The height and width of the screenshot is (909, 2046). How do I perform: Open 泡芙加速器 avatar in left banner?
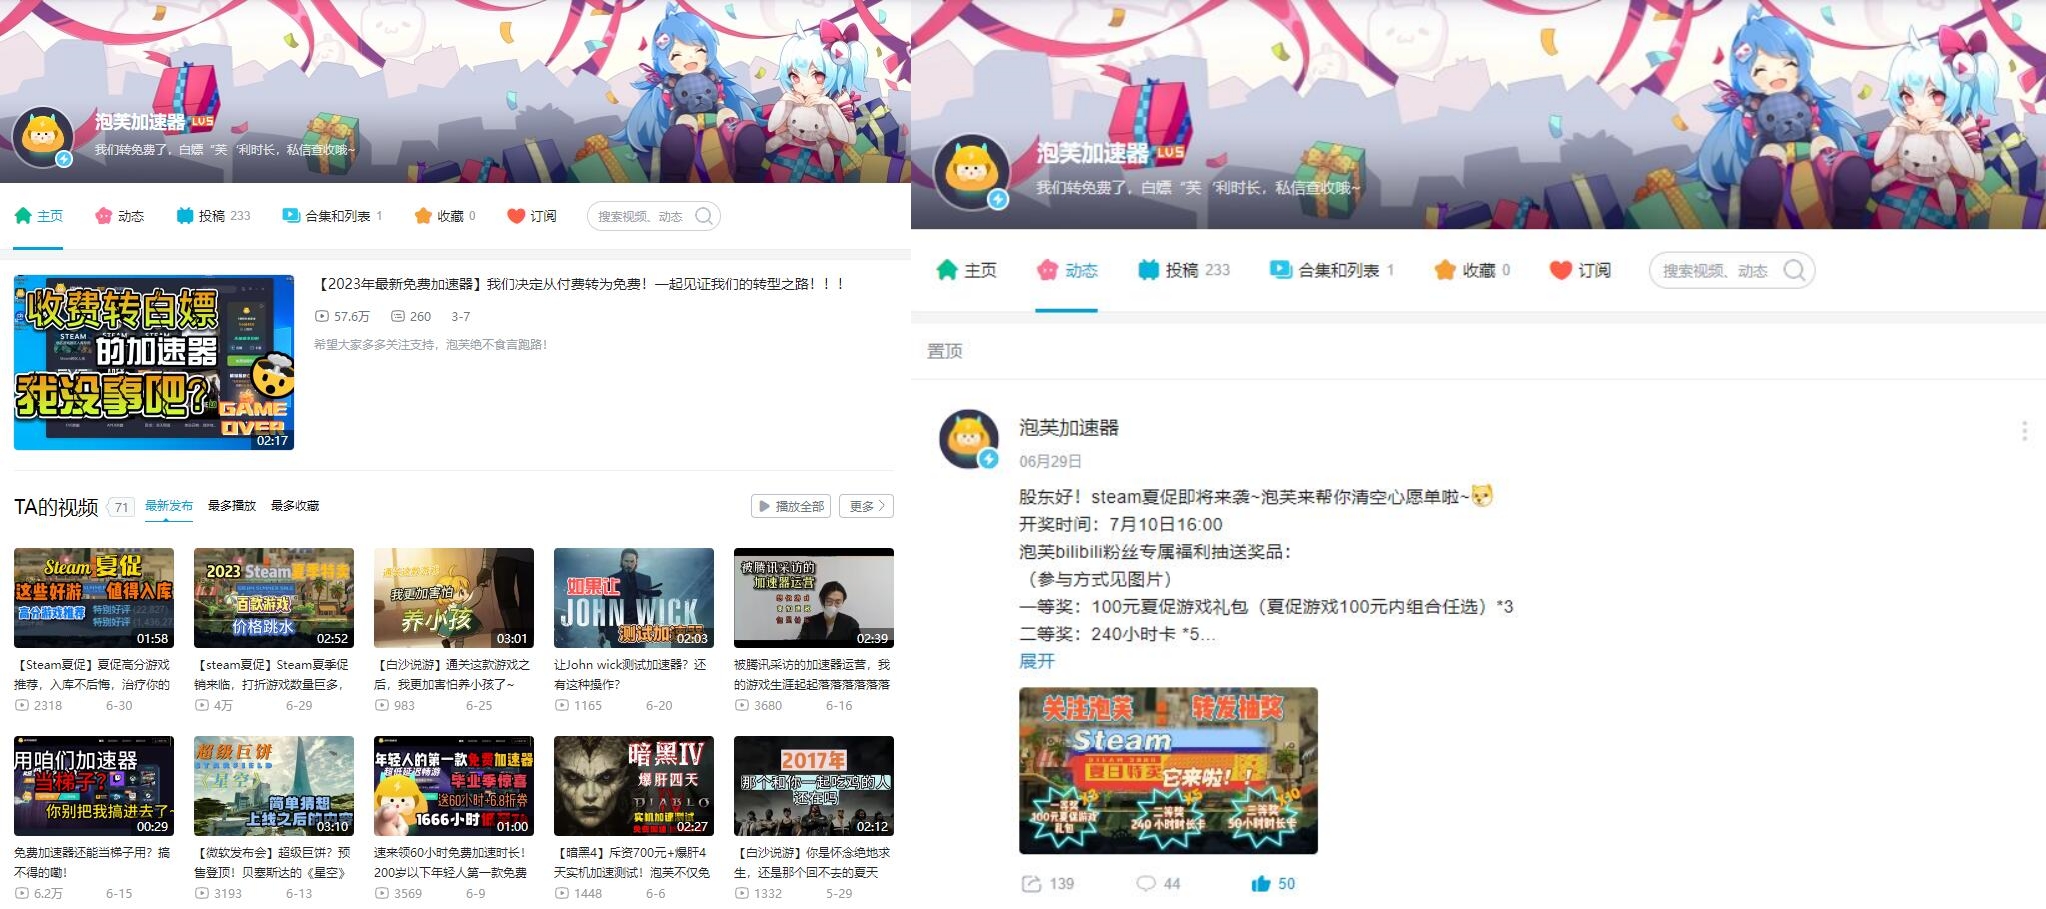click(x=43, y=137)
